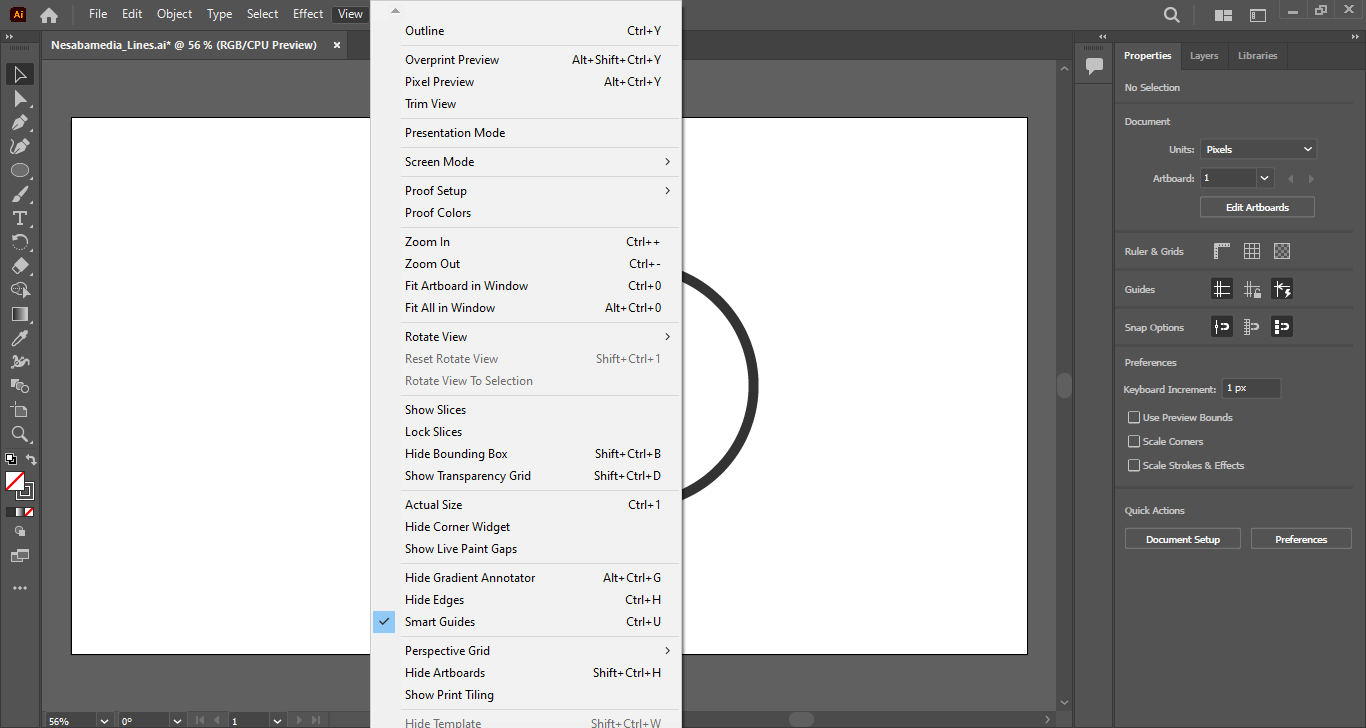Image resolution: width=1366 pixels, height=728 pixels.
Task: Enable Use Preview Bounds checkbox
Action: click(1134, 417)
